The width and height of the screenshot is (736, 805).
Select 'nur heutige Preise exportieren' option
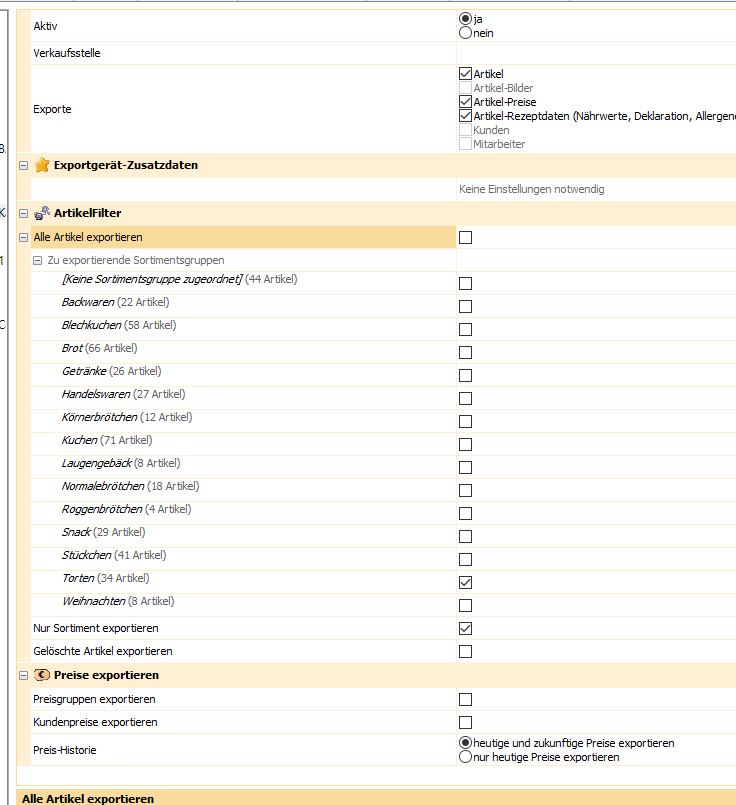point(465,757)
